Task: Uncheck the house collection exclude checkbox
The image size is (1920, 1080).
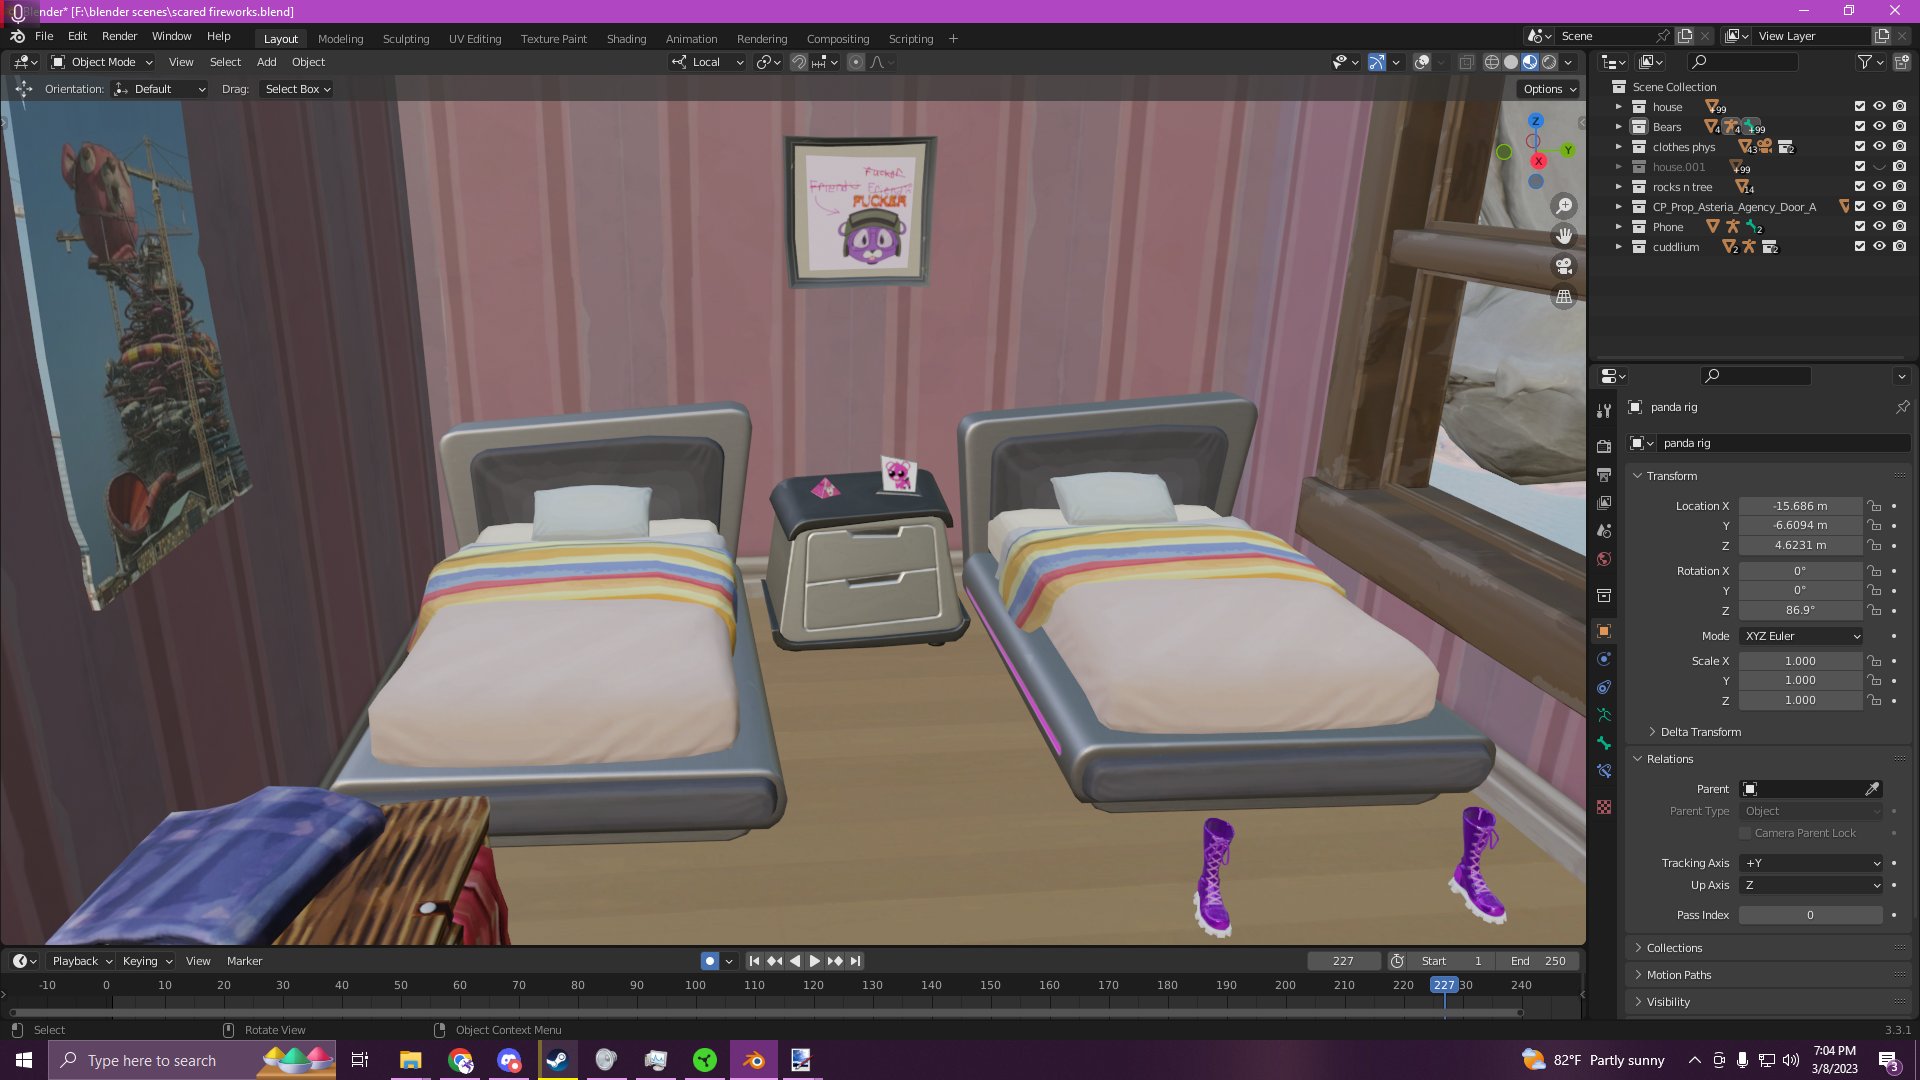Action: coord(1859,107)
